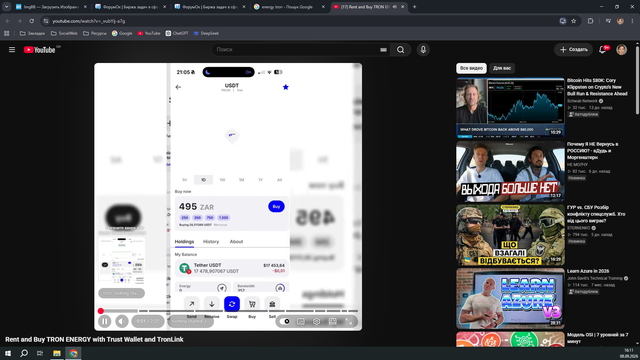Viewport: 640px width, 360px height.
Task: Close the 'energy tron' Google tab
Action: point(323,7)
